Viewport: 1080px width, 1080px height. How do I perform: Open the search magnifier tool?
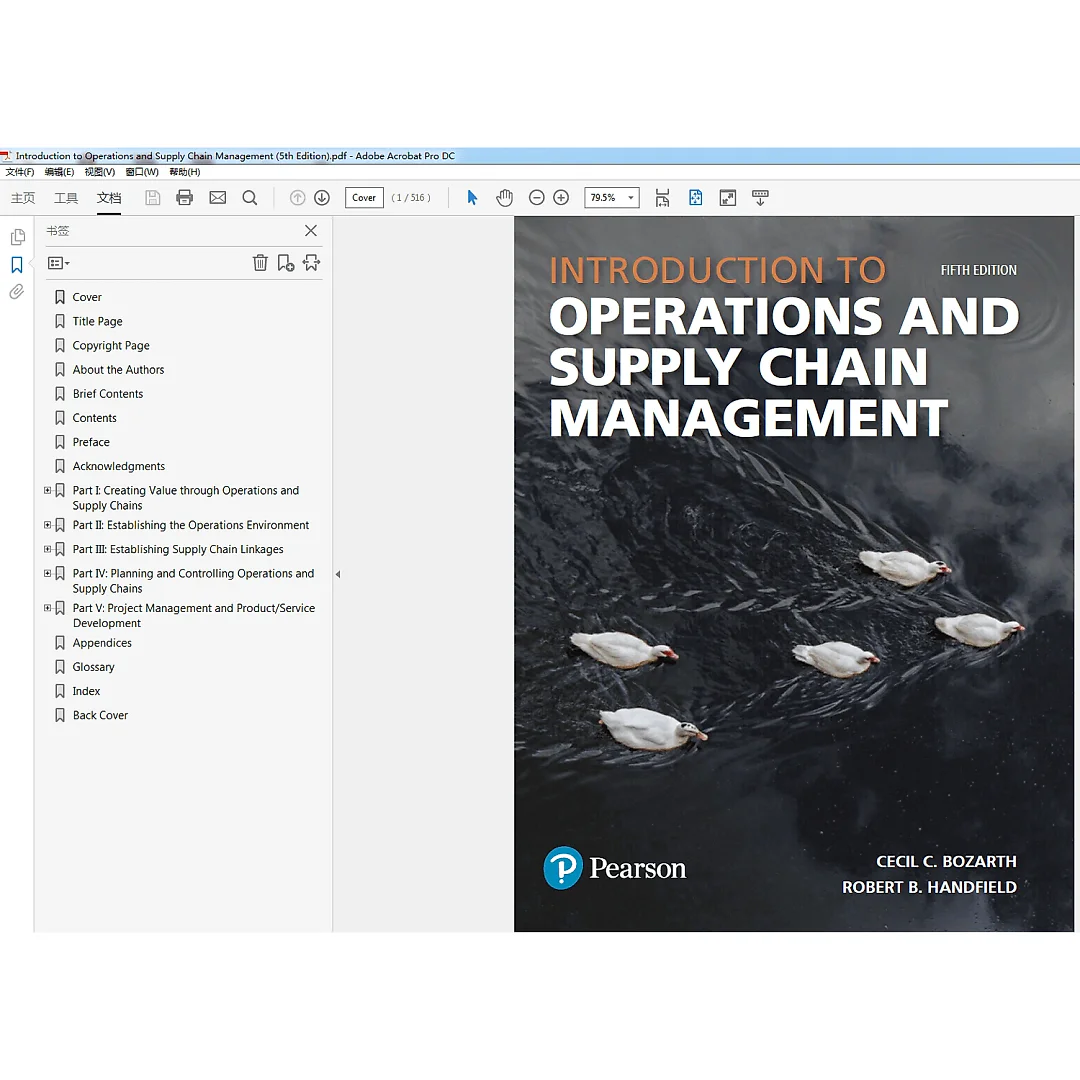pyautogui.click(x=250, y=198)
